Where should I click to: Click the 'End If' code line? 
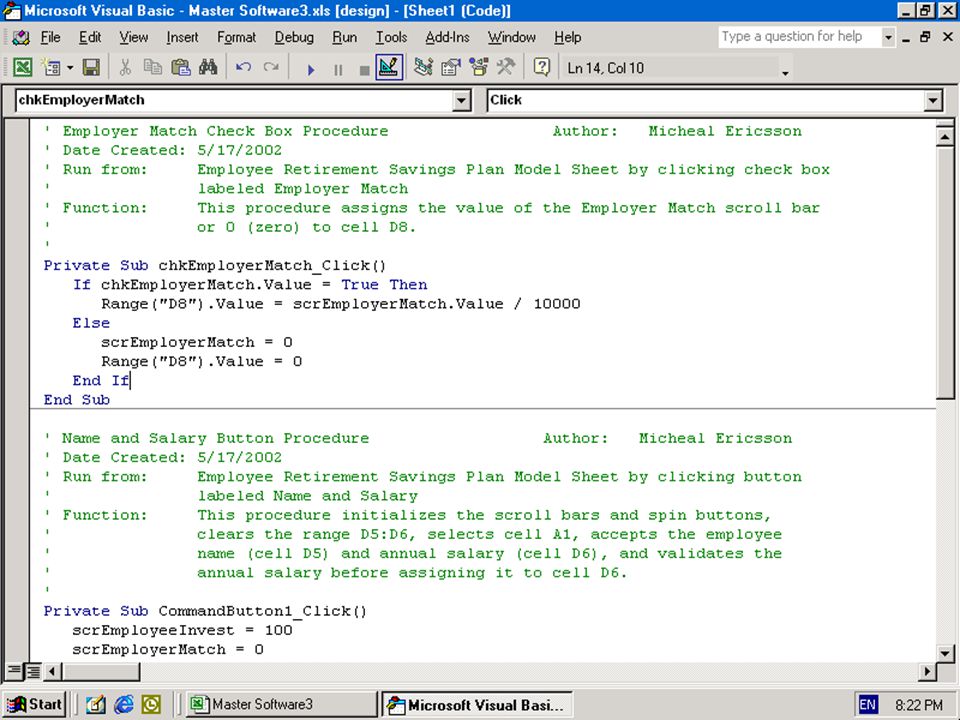click(x=101, y=381)
